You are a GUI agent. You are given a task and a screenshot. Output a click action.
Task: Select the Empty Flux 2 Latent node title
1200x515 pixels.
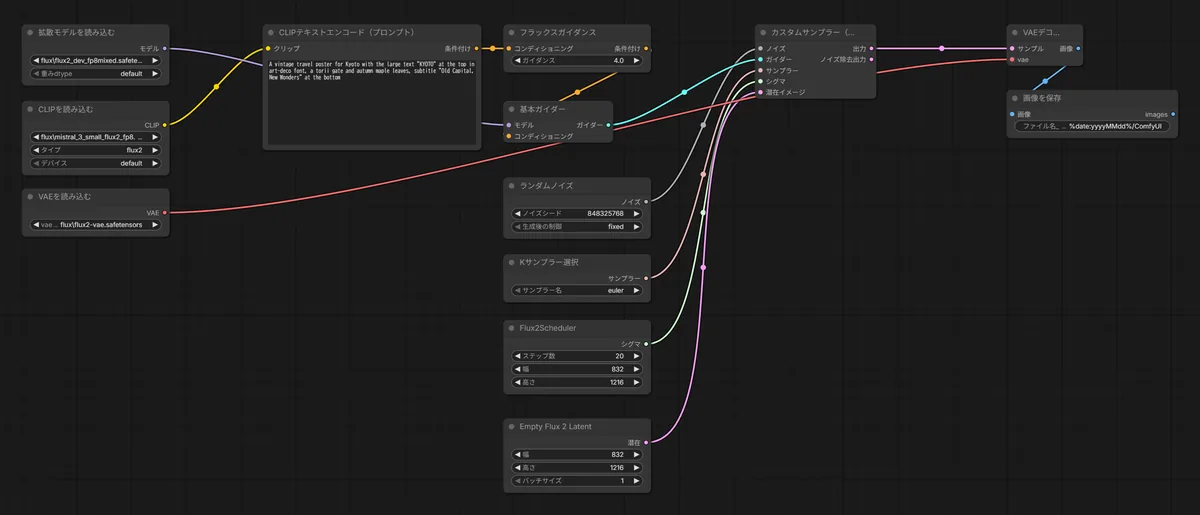pyautogui.click(x=555, y=426)
